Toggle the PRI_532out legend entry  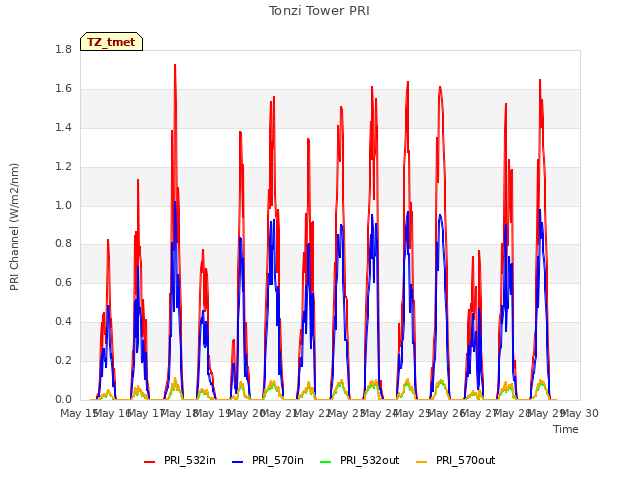pos(360,460)
